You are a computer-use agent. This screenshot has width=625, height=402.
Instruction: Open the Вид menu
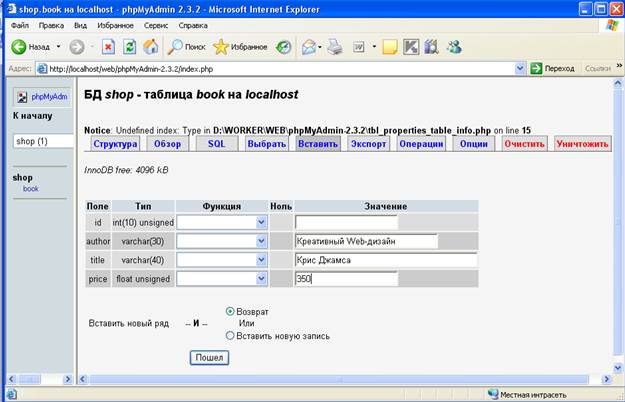pos(80,25)
